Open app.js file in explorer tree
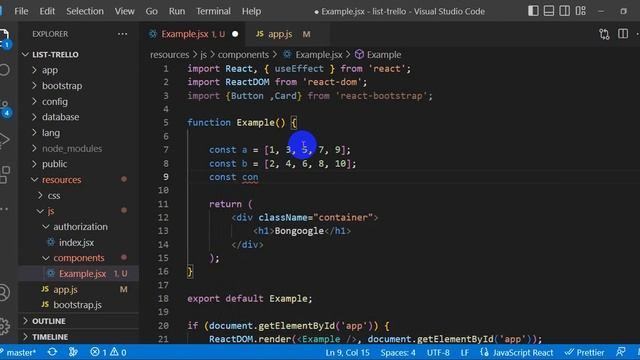640x360 pixels. tap(65, 289)
